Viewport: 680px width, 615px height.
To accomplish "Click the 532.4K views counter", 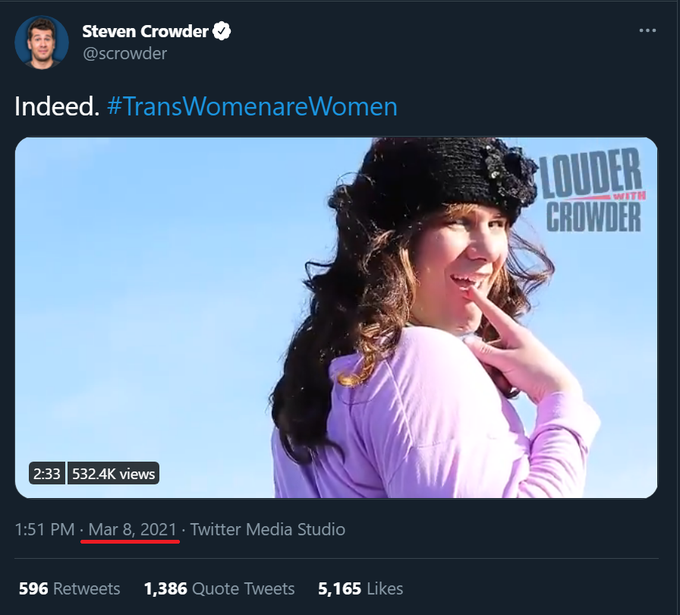I will [x=113, y=473].
